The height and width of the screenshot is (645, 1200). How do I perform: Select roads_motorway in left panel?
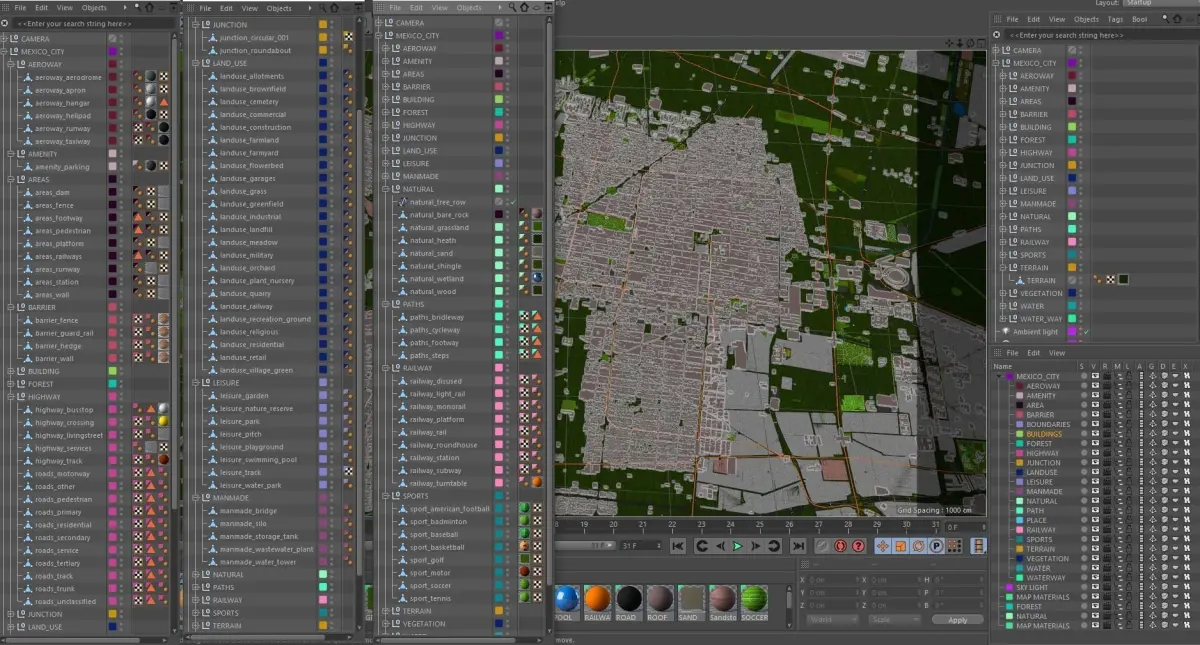click(62, 473)
